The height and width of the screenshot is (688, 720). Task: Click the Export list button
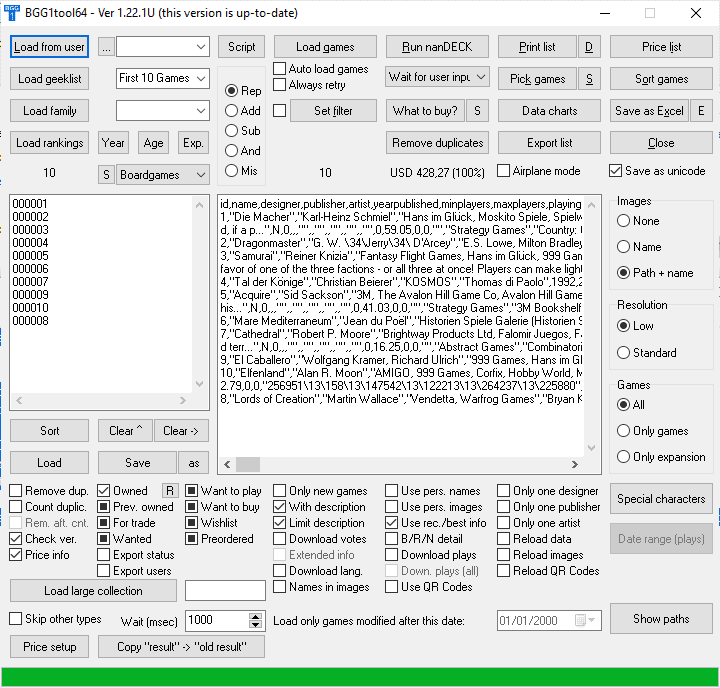click(549, 143)
